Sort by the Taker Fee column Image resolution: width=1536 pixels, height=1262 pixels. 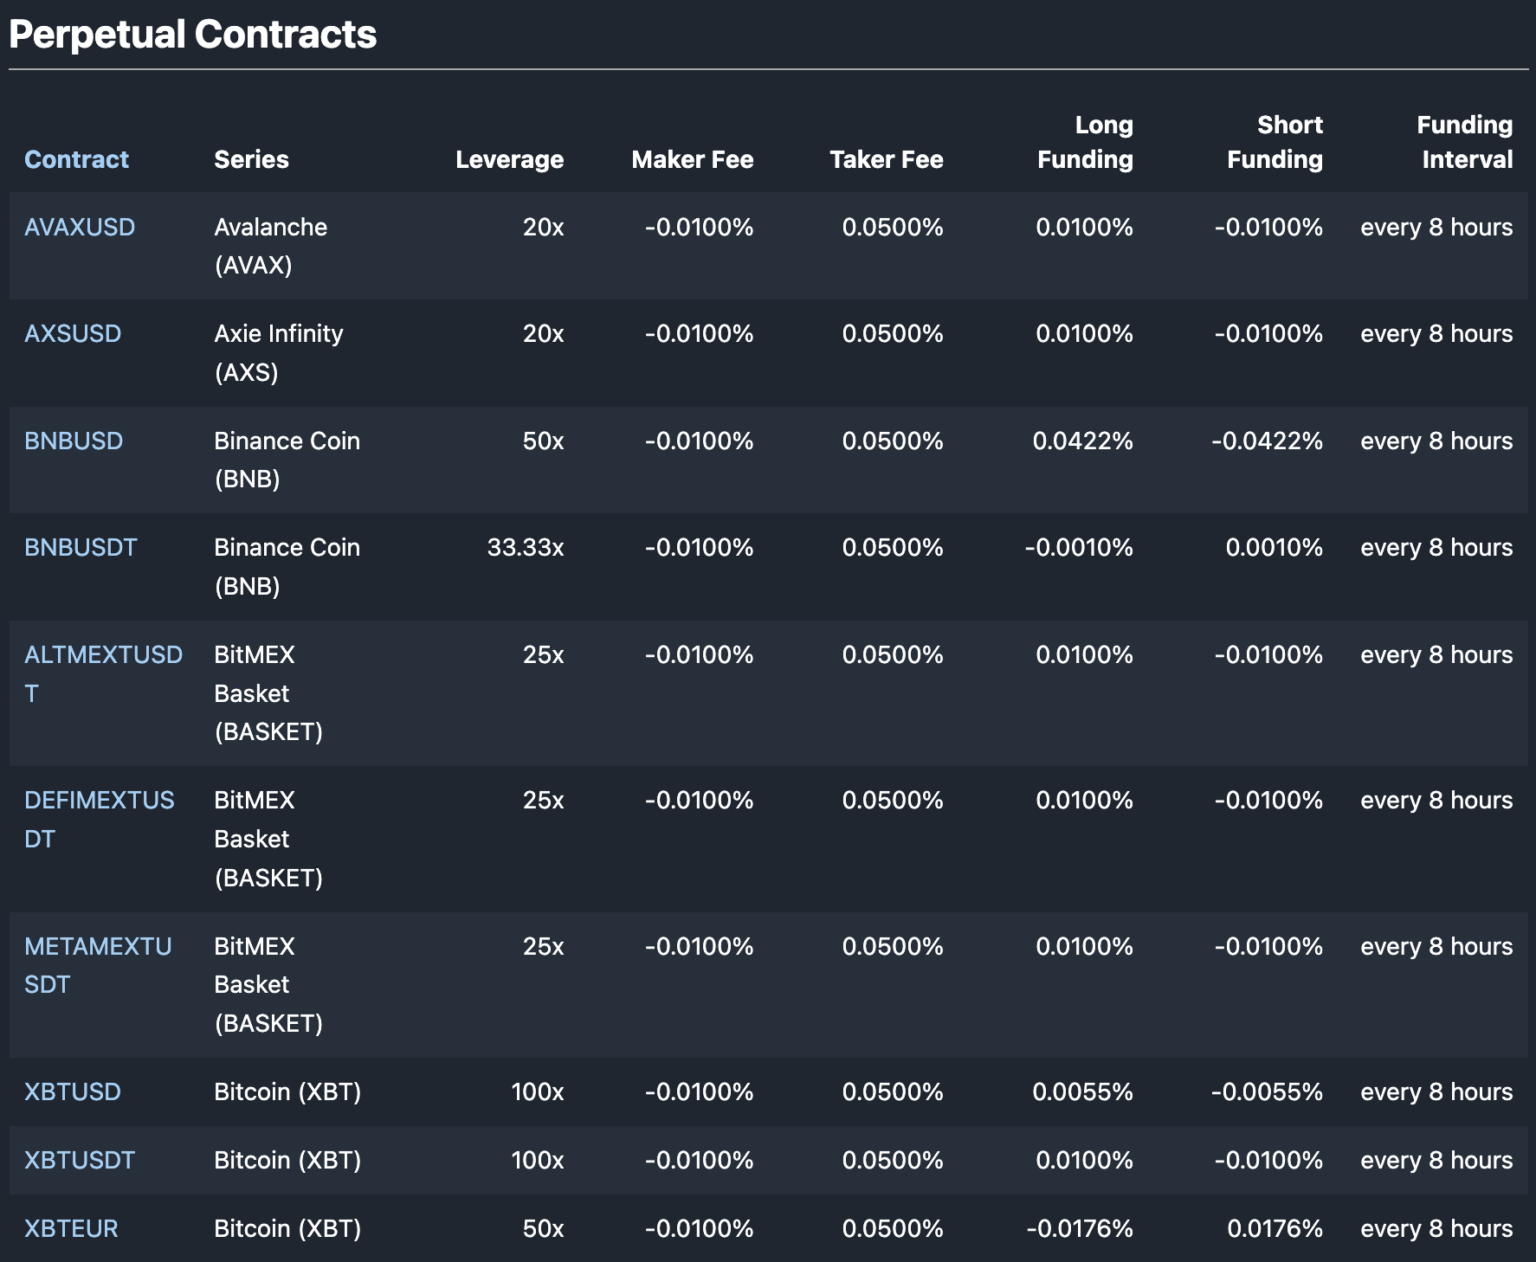pyautogui.click(x=886, y=158)
